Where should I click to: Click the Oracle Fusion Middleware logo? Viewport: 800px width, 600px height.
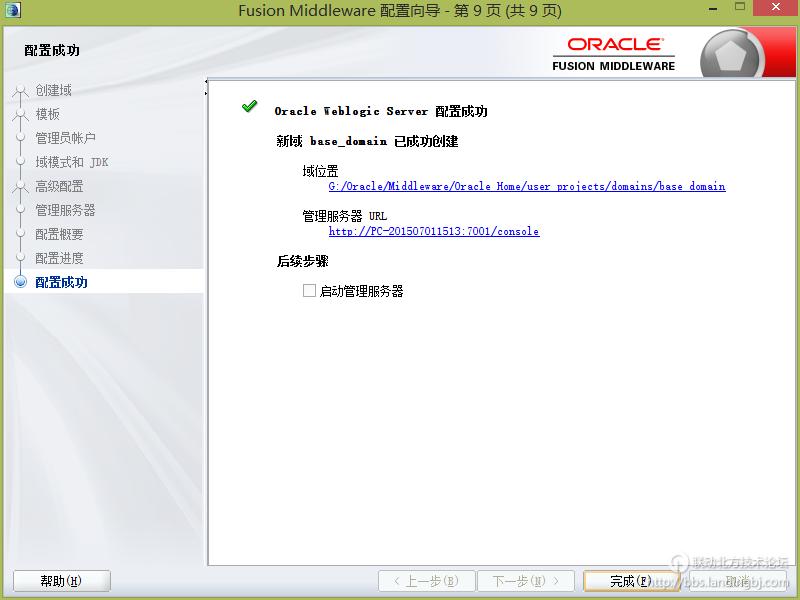point(613,53)
